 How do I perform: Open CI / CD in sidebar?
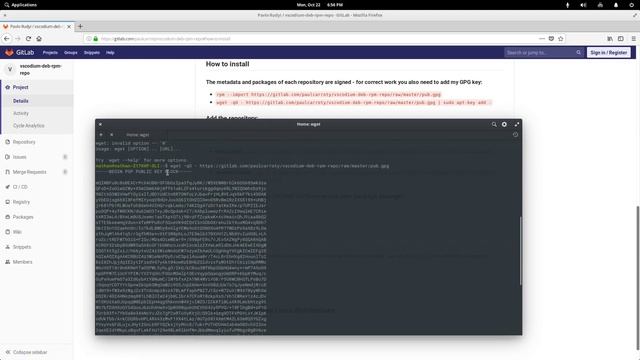pyautogui.click(x=20, y=187)
